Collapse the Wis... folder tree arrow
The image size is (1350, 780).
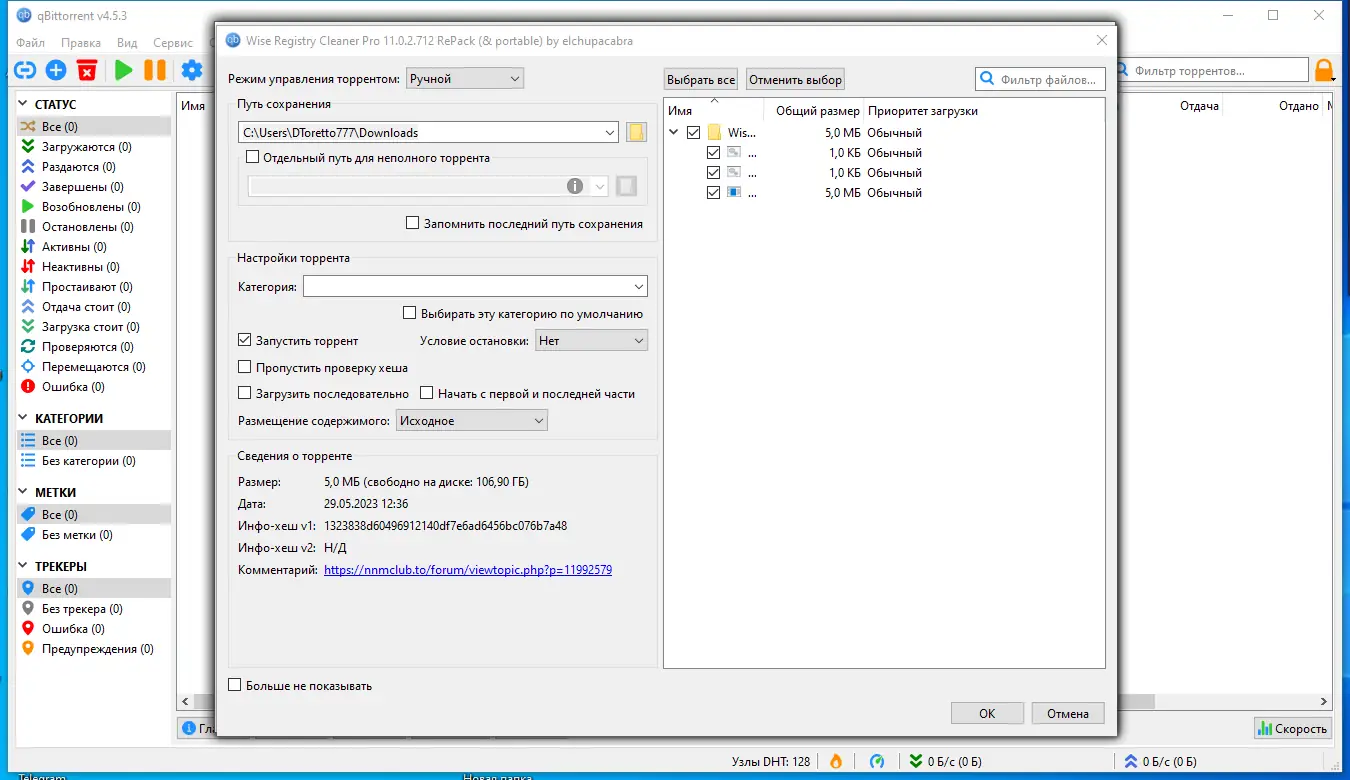[x=674, y=133]
